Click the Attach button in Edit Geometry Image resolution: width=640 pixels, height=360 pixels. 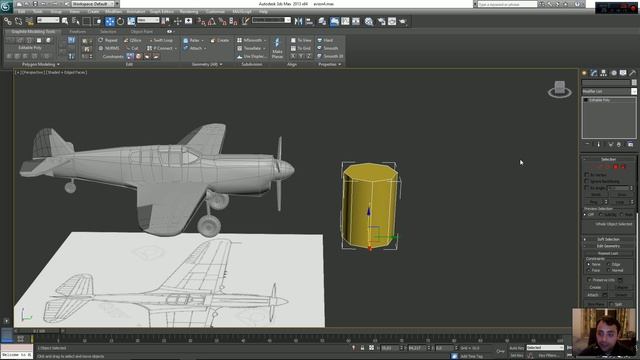coord(593,295)
